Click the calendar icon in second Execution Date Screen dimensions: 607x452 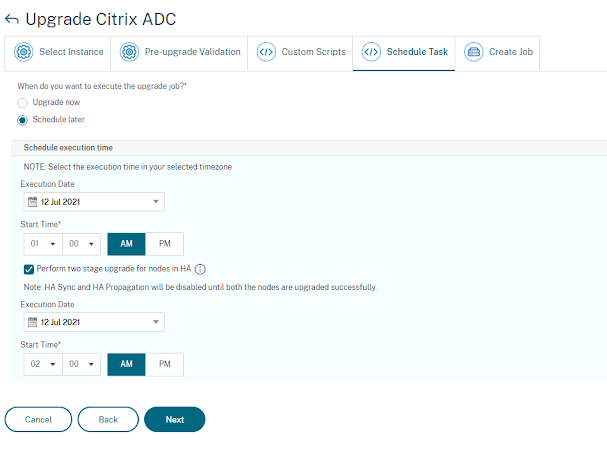pyautogui.click(x=33, y=322)
